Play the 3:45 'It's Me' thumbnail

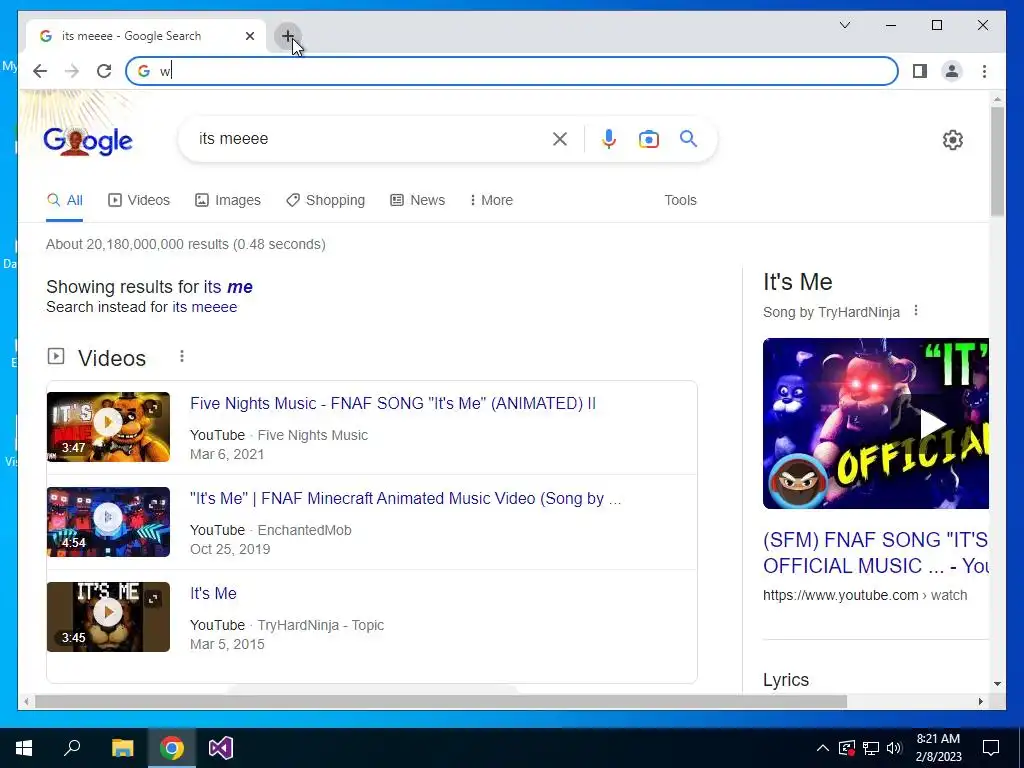[x=108, y=616]
